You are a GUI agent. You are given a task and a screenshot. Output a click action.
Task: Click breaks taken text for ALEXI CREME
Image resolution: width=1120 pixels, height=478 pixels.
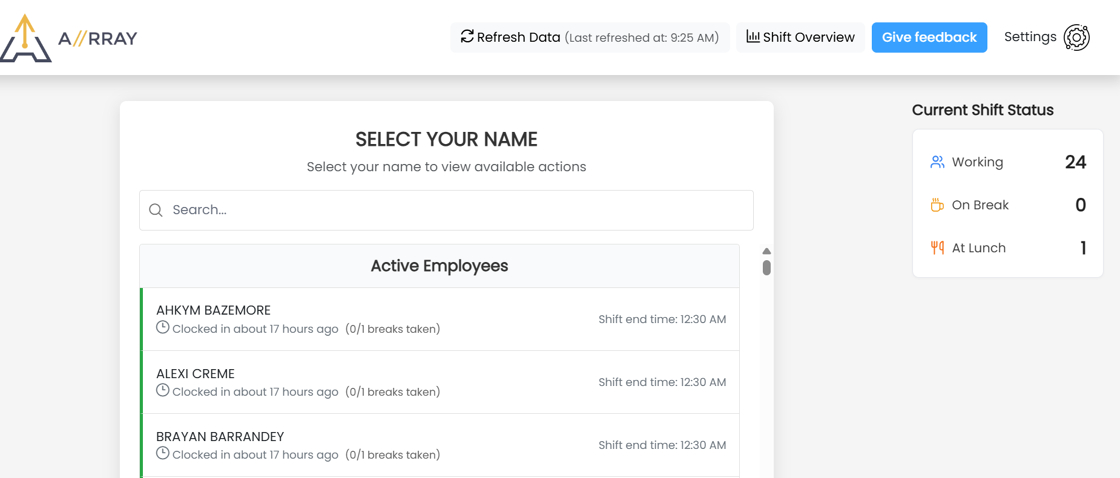tap(393, 392)
